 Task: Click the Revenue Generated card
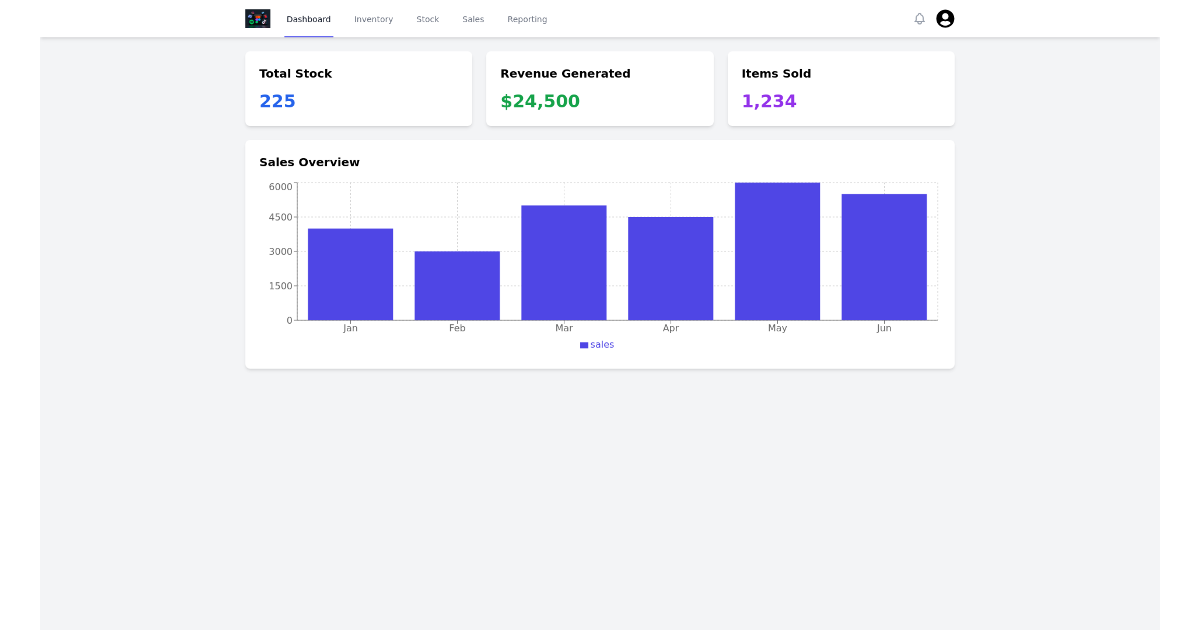600,88
